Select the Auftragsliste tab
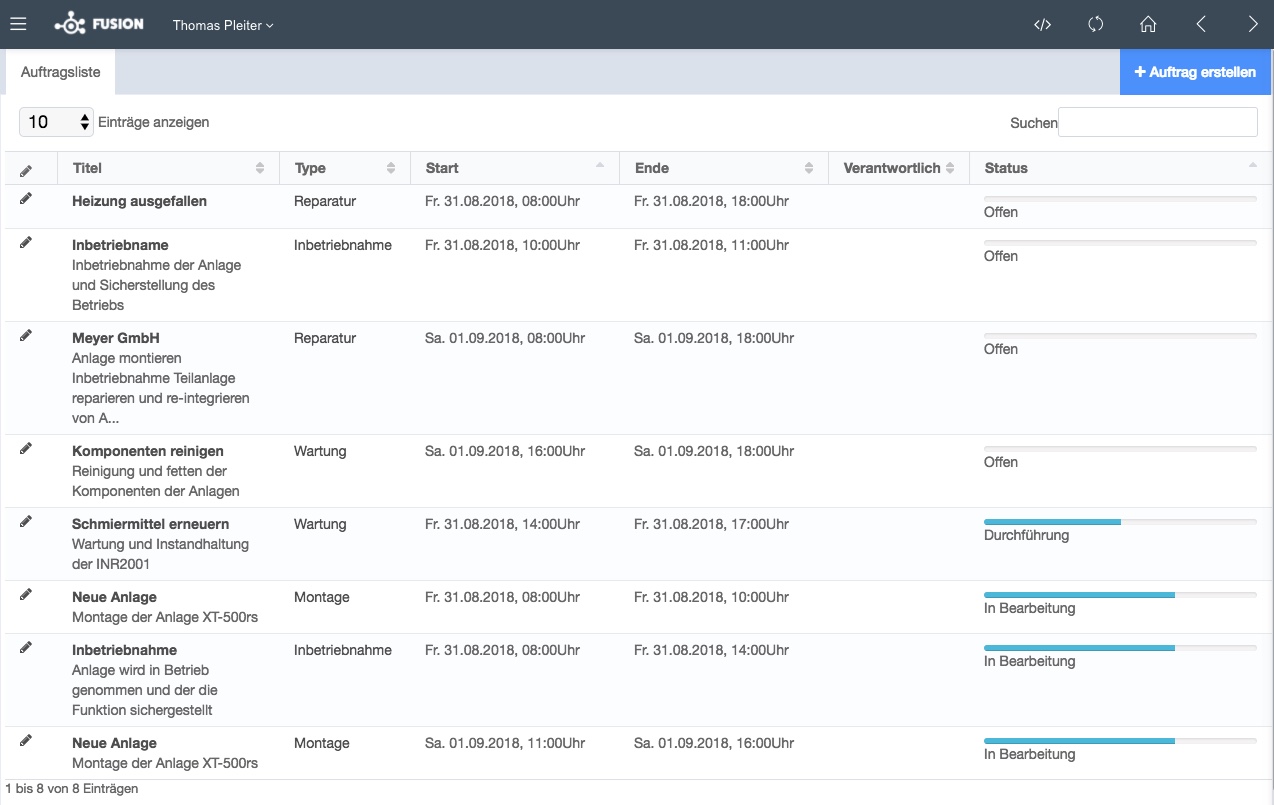This screenshot has height=805, width=1274. (x=61, y=73)
